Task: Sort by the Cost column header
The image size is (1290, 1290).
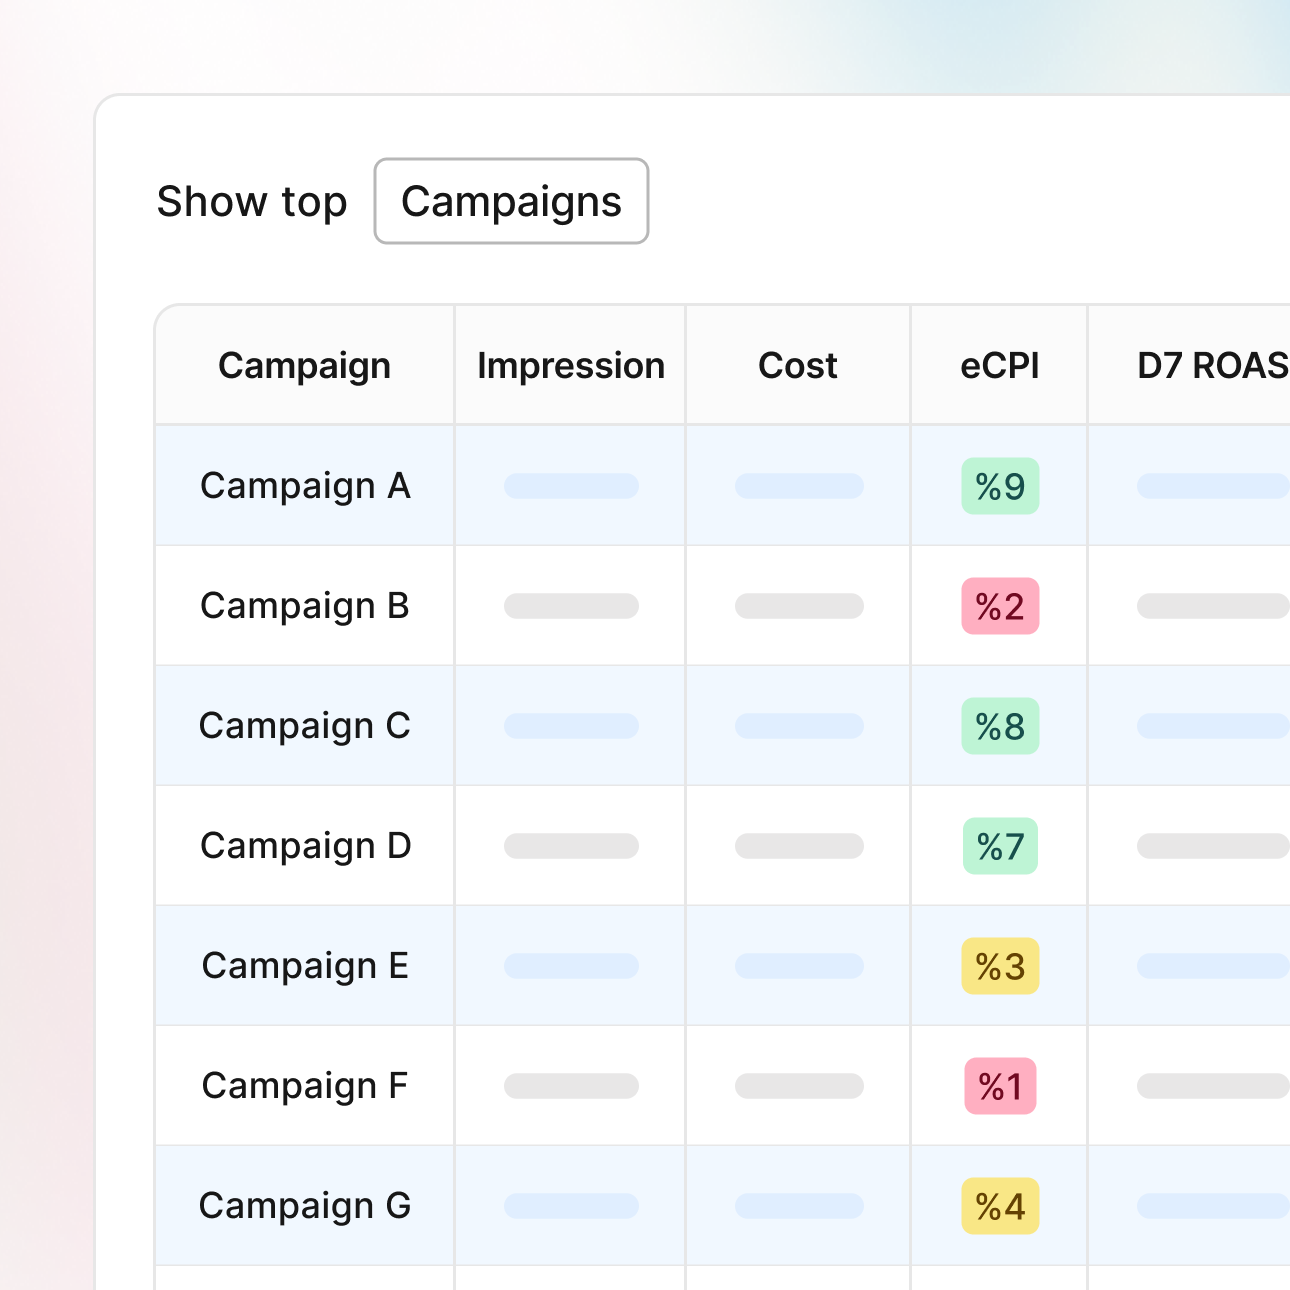Action: [797, 365]
